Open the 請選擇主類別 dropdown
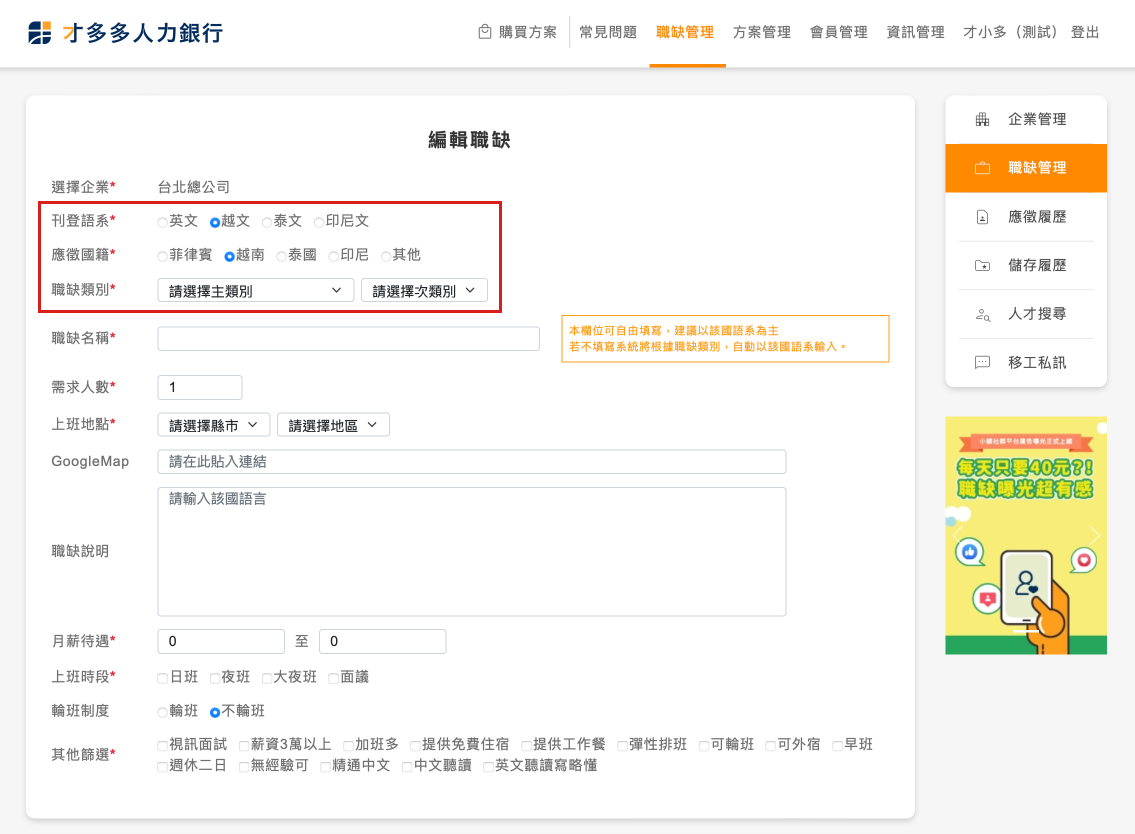Image resolution: width=1135 pixels, height=834 pixels. [256, 290]
